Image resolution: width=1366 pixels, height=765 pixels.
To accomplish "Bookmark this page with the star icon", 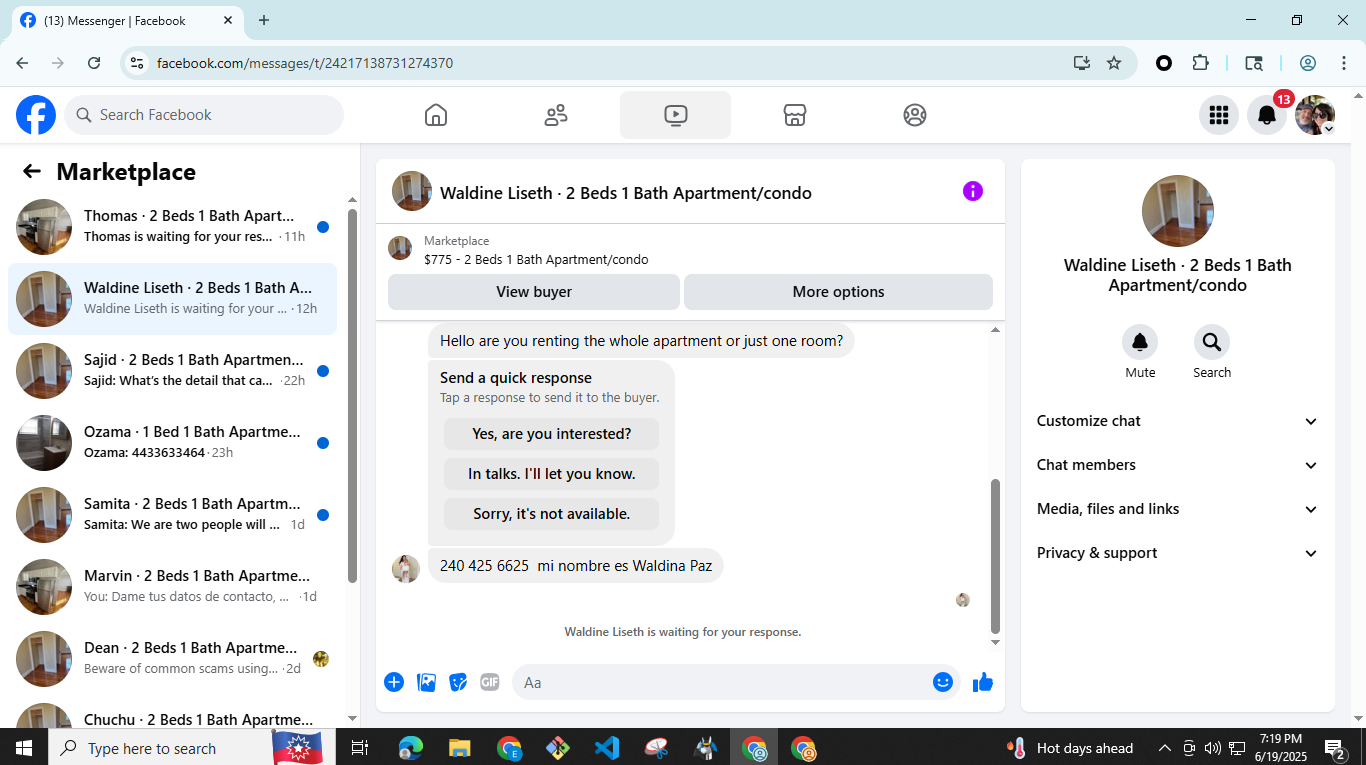I will click(x=1114, y=63).
